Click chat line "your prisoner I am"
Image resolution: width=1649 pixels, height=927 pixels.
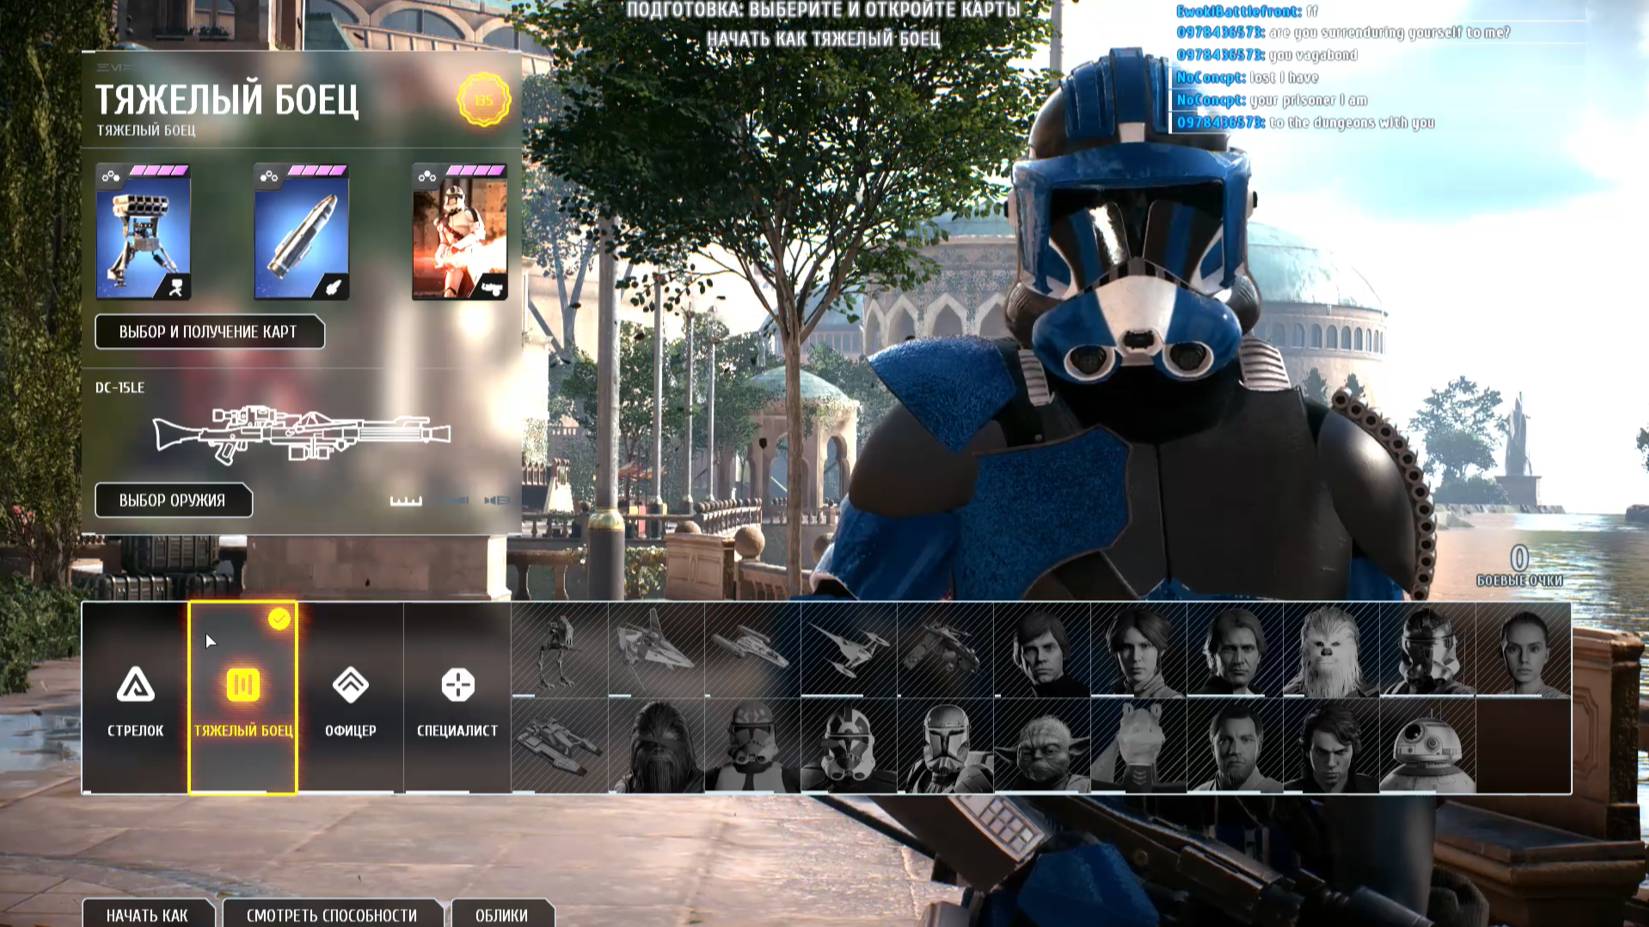(x=1309, y=100)
